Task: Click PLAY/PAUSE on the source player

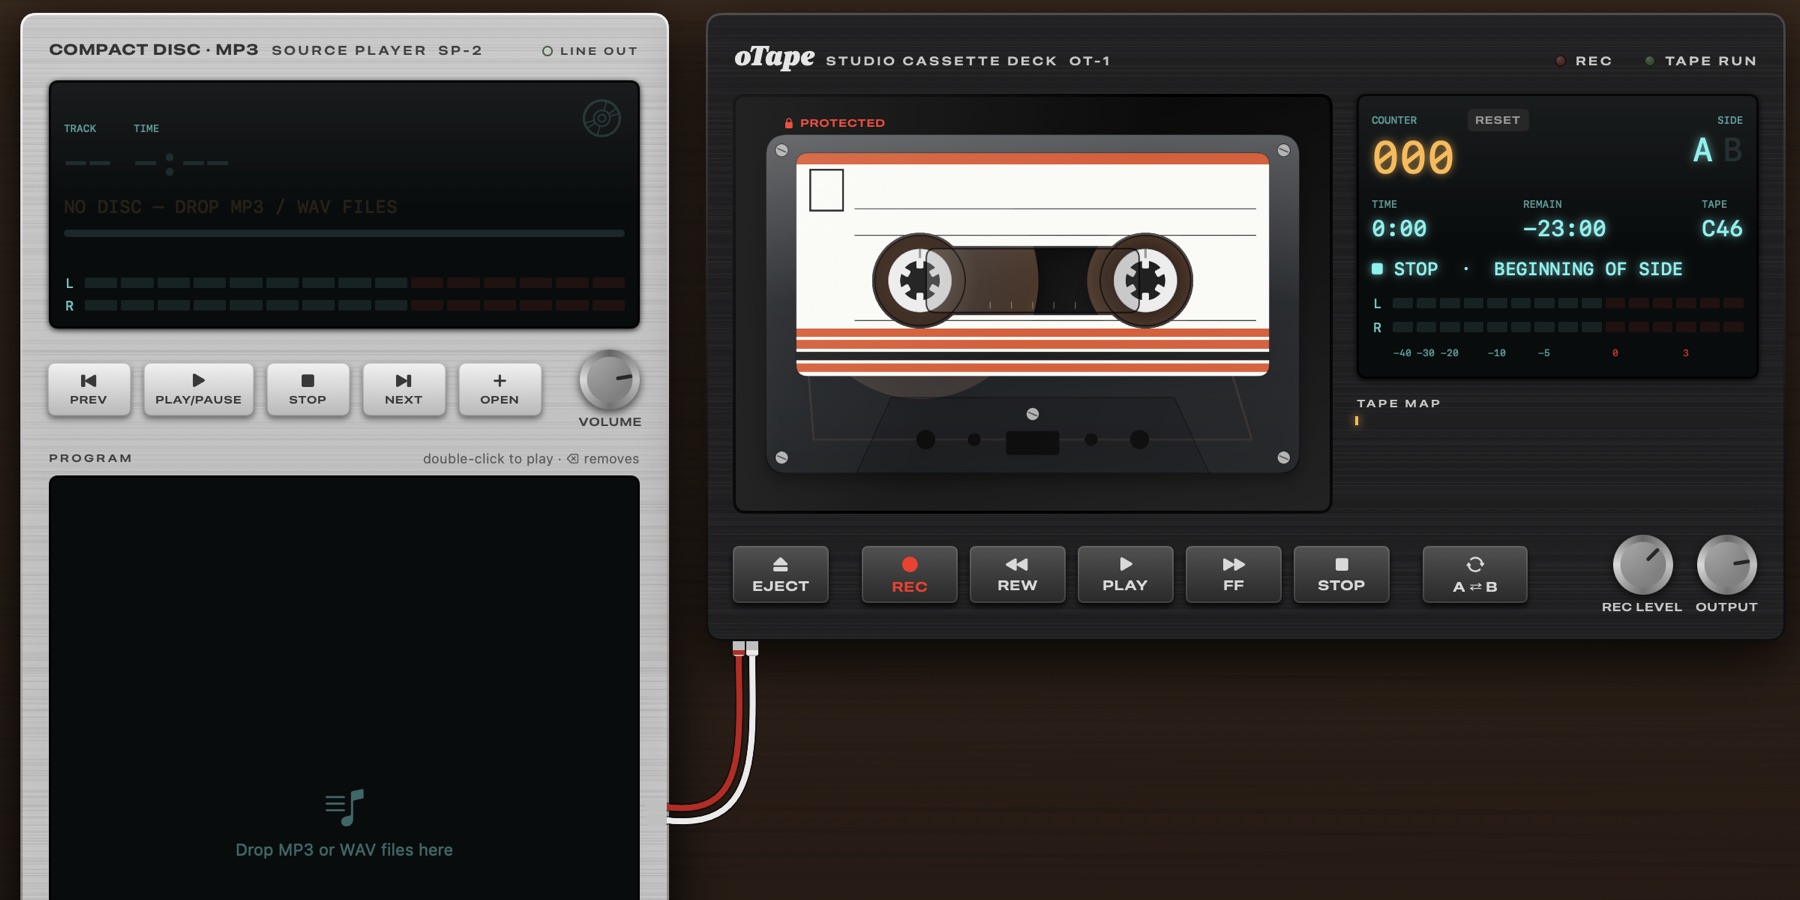Action: pyautogui.click(x=198, y=389)
